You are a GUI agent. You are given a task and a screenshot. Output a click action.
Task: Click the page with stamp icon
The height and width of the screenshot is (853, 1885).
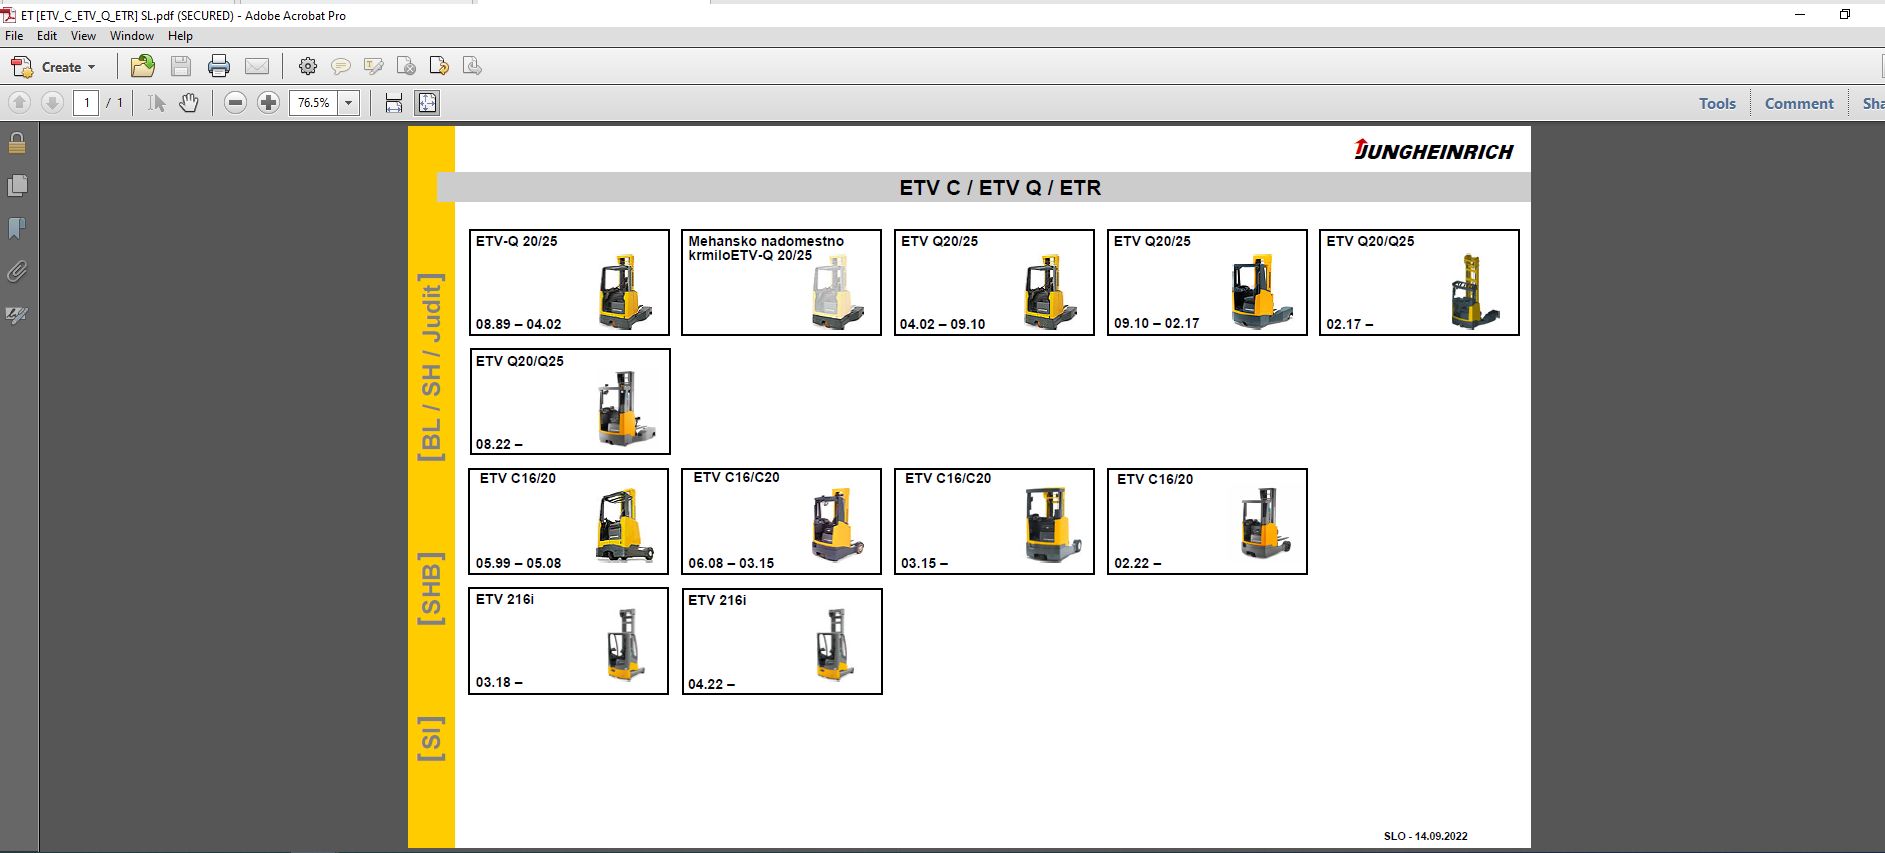[472, 67]
